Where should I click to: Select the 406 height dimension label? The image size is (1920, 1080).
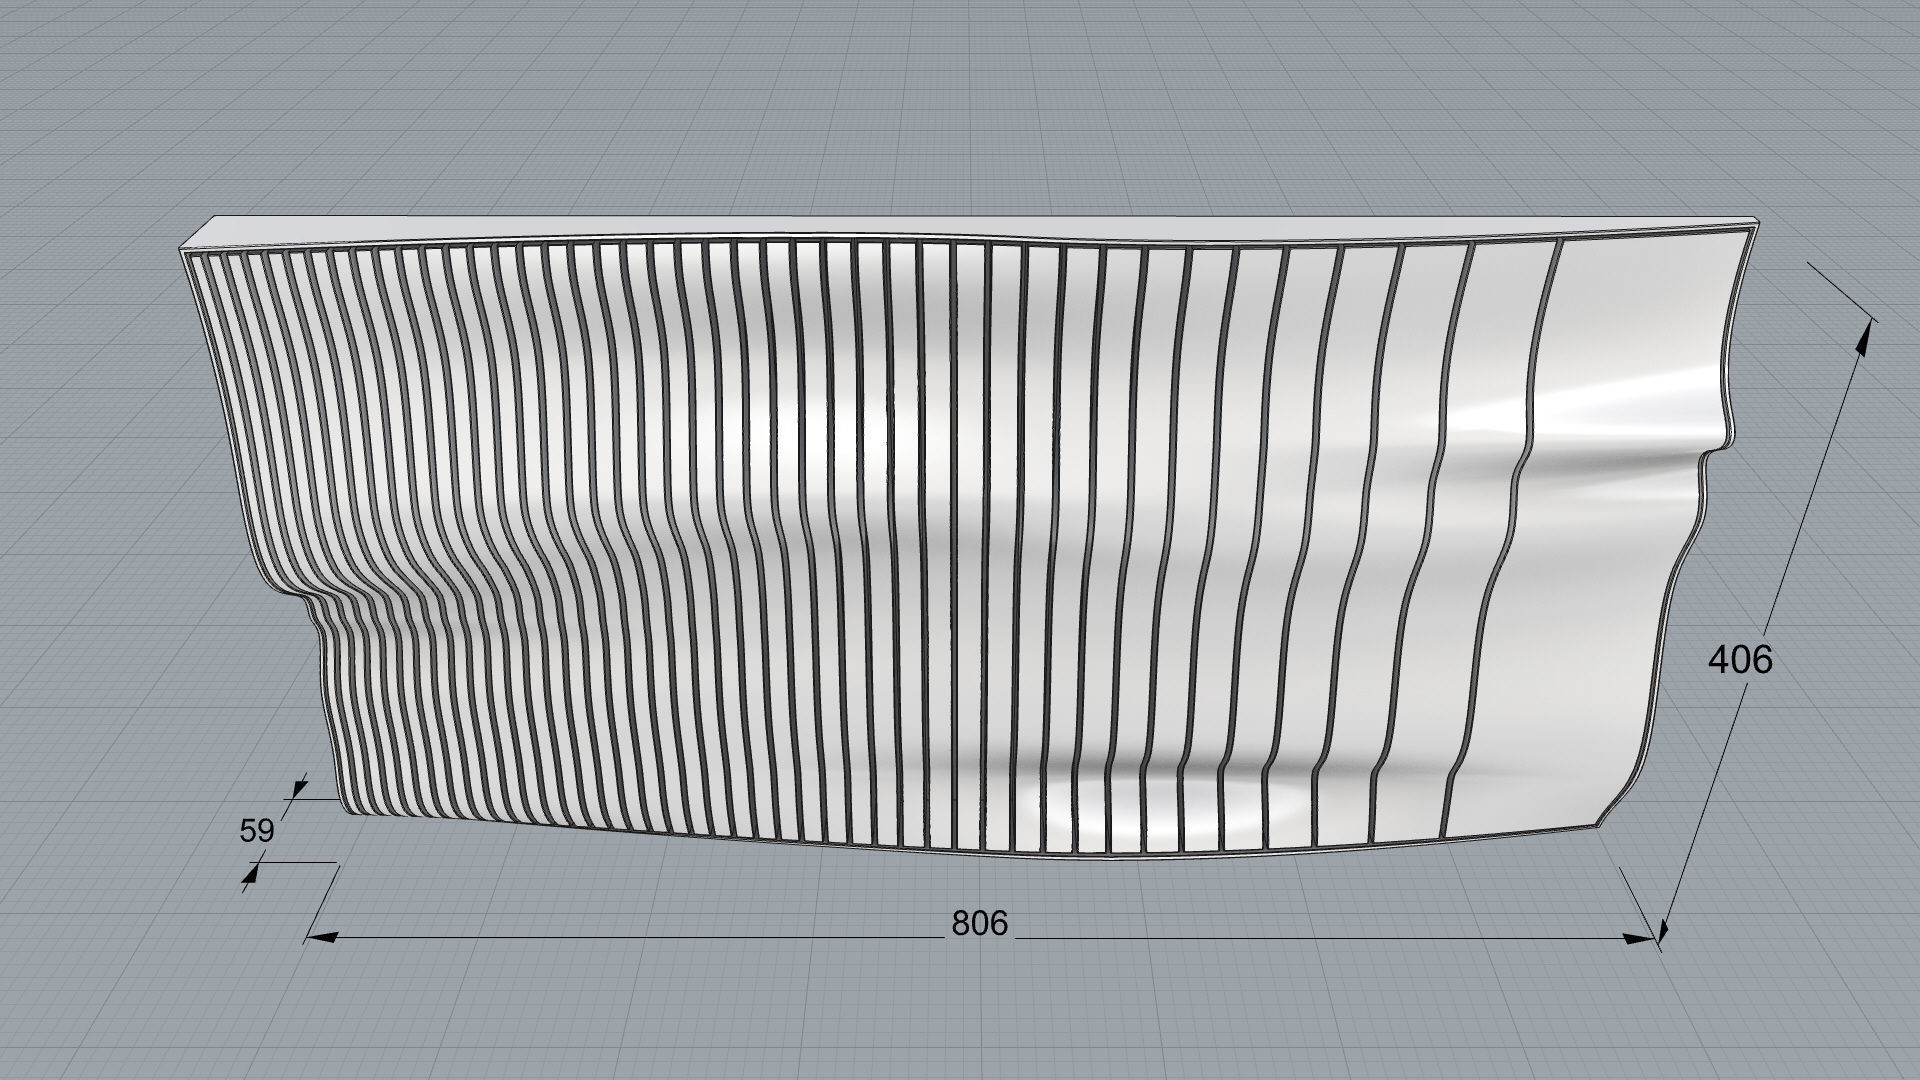[x=1740, y=660]
